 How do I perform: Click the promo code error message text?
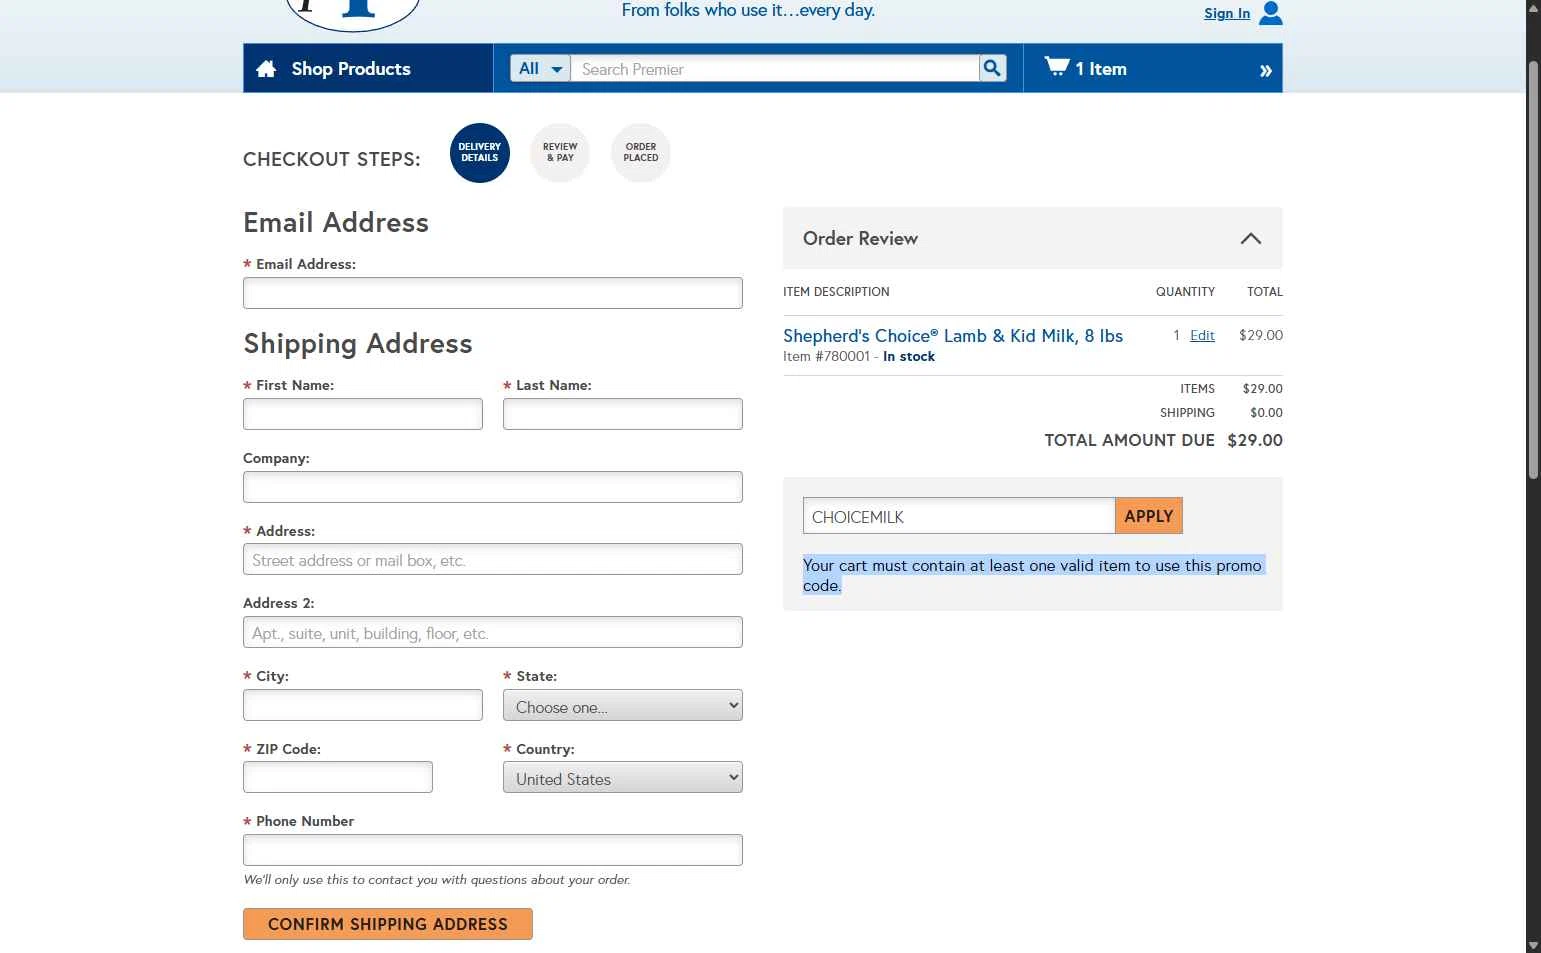click(1033, 575)
